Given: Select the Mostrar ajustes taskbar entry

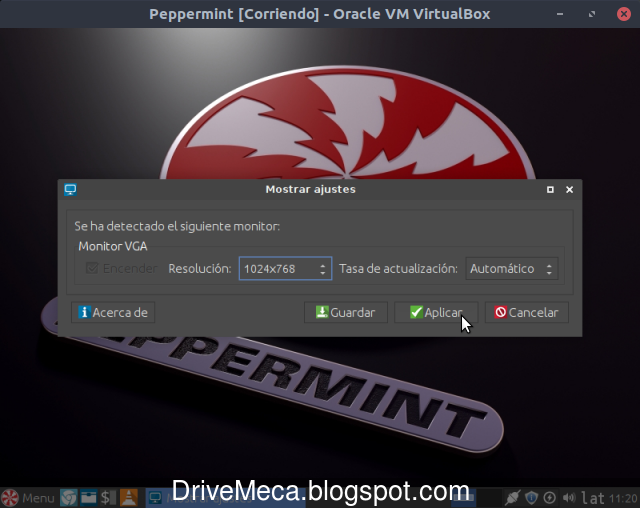Looking at the screenshot, I should [226, 498].
